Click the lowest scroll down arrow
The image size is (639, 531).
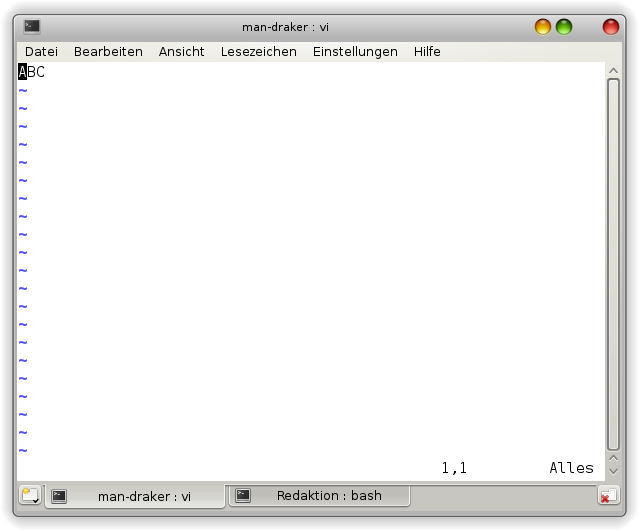coord(613,472)
